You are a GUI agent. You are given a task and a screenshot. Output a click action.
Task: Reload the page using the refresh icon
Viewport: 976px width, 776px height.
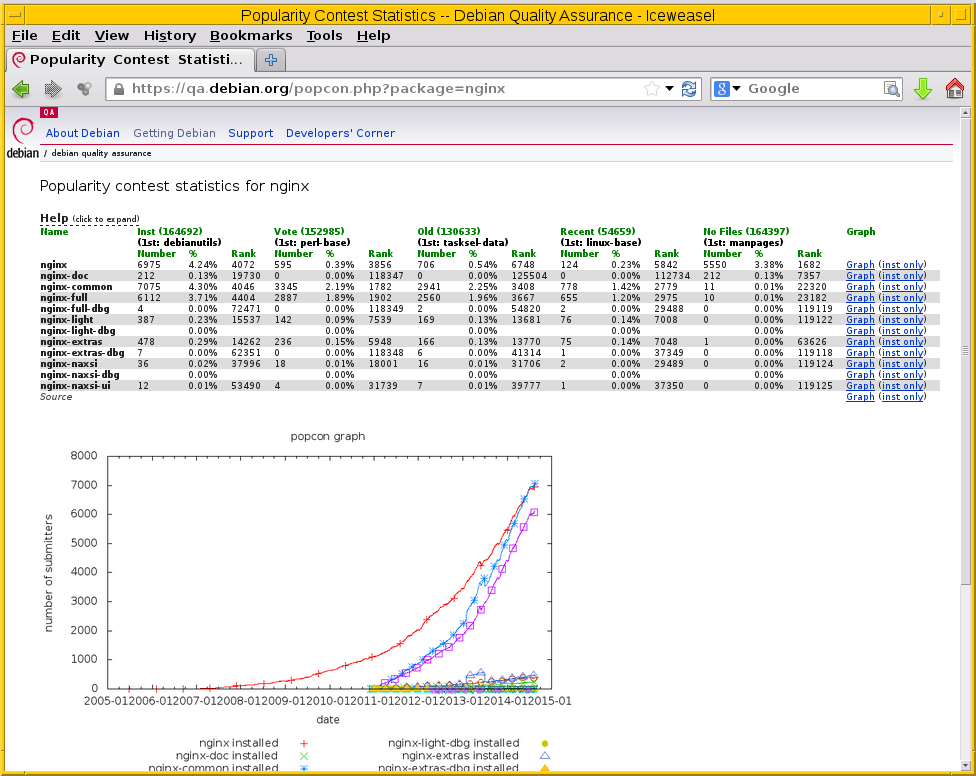click(689, 89)
